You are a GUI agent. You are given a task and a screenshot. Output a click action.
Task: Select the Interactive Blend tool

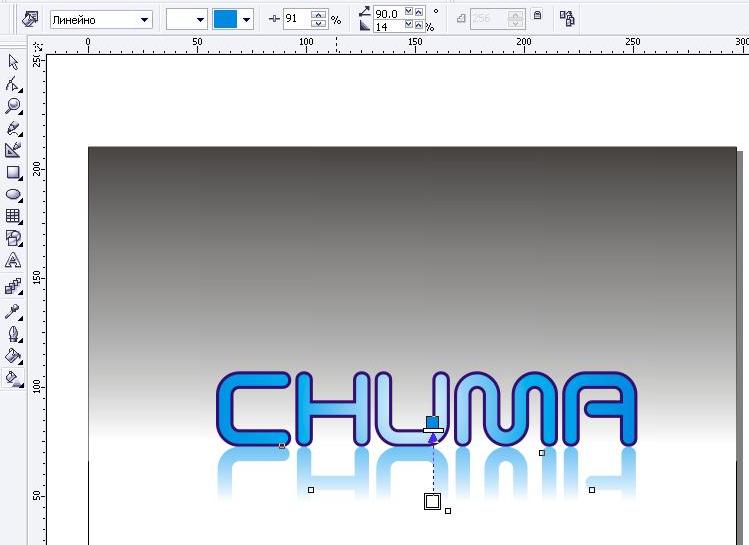pos(13,286)
